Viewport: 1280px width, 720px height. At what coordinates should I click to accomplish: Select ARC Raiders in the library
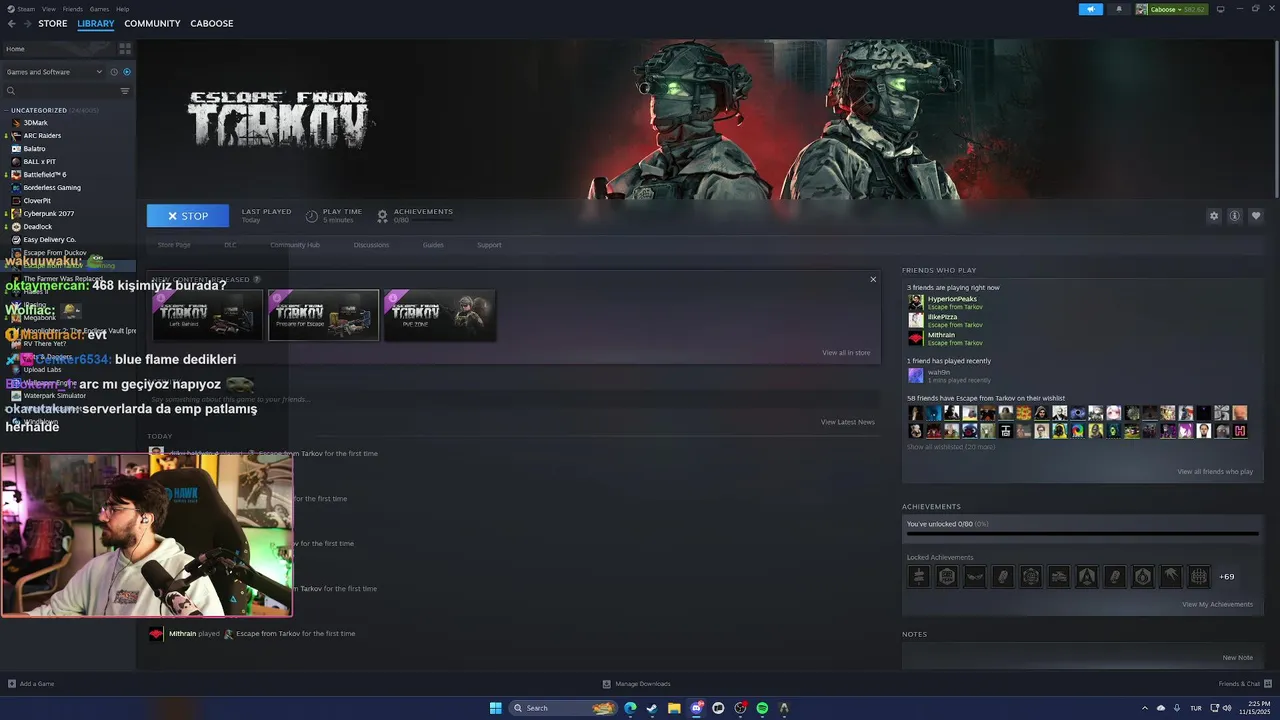click(x=42, y=135)
